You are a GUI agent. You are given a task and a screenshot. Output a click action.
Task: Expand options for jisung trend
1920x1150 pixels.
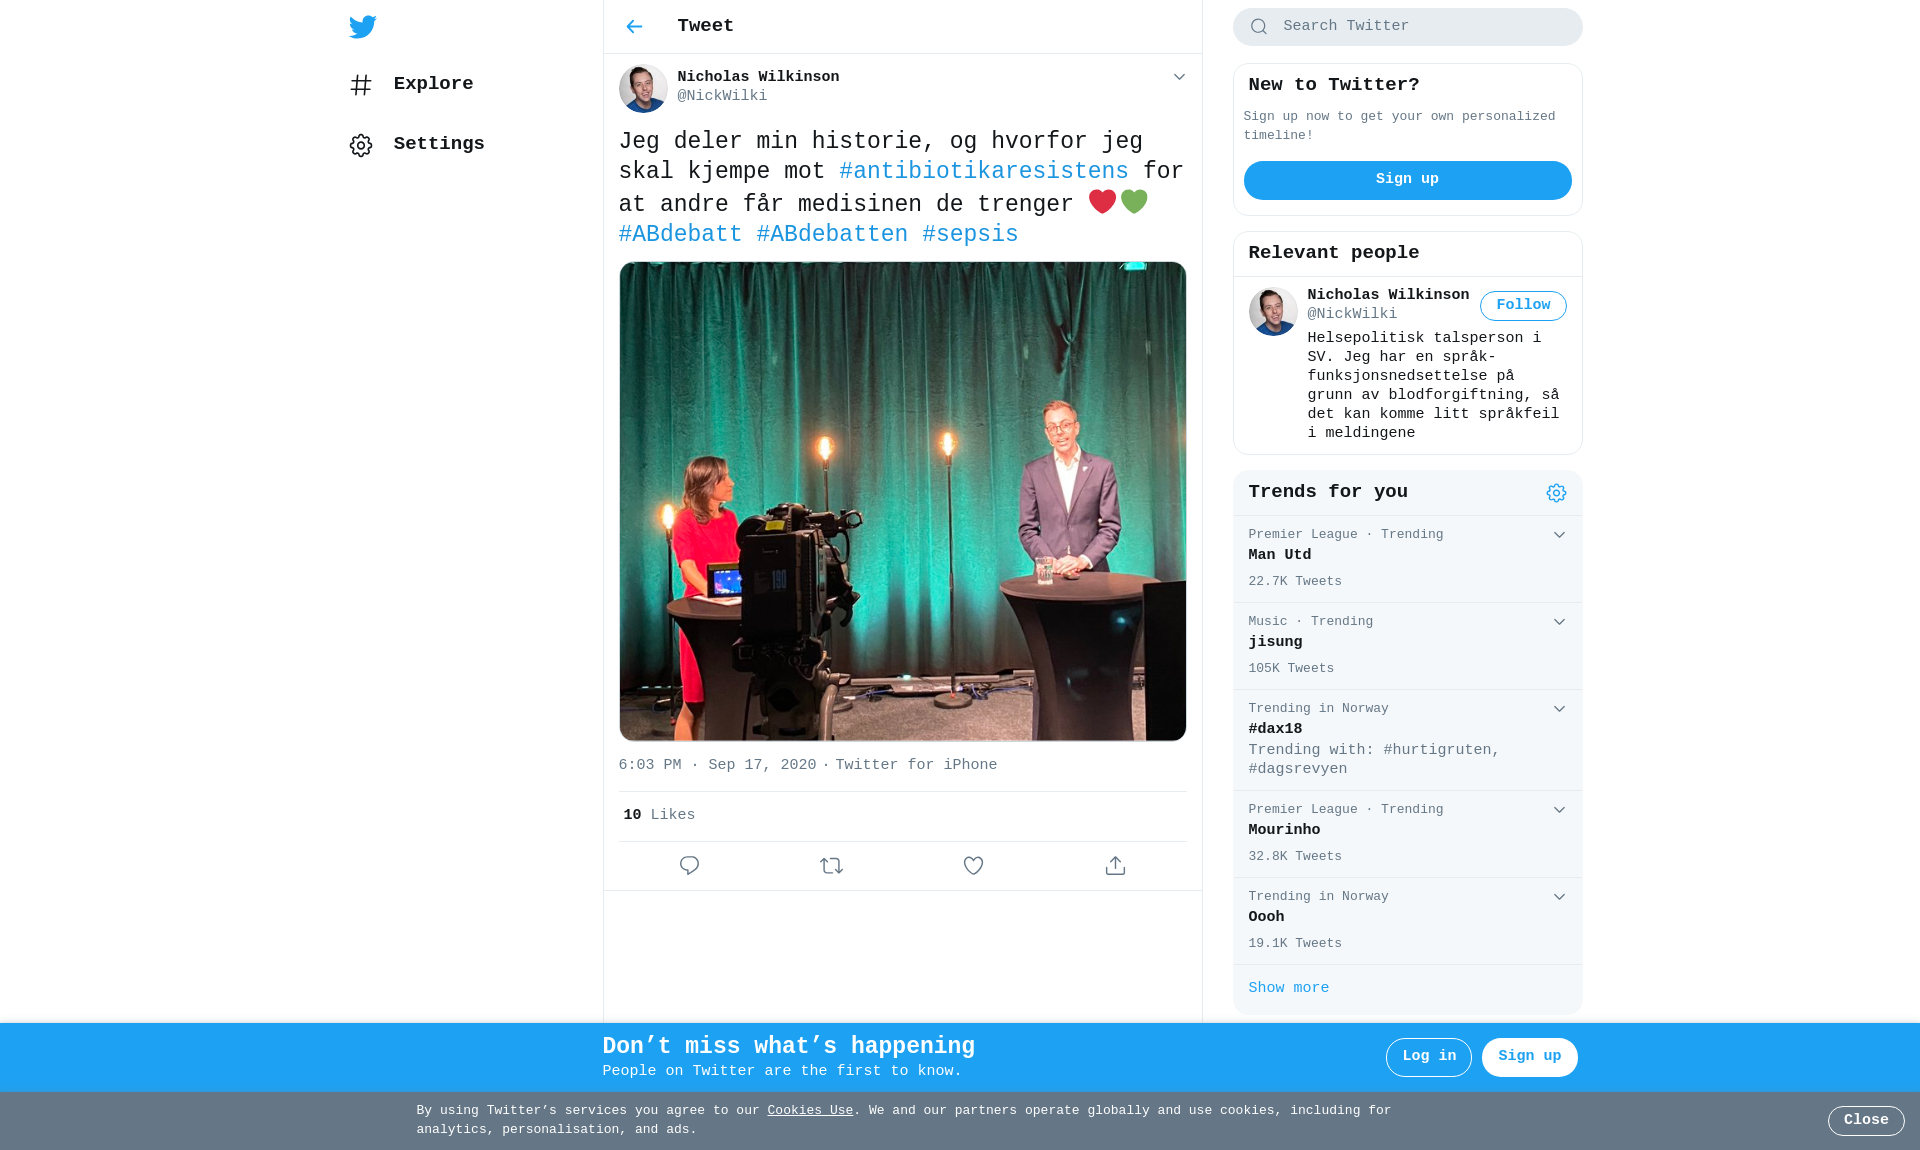(1559, 622)
